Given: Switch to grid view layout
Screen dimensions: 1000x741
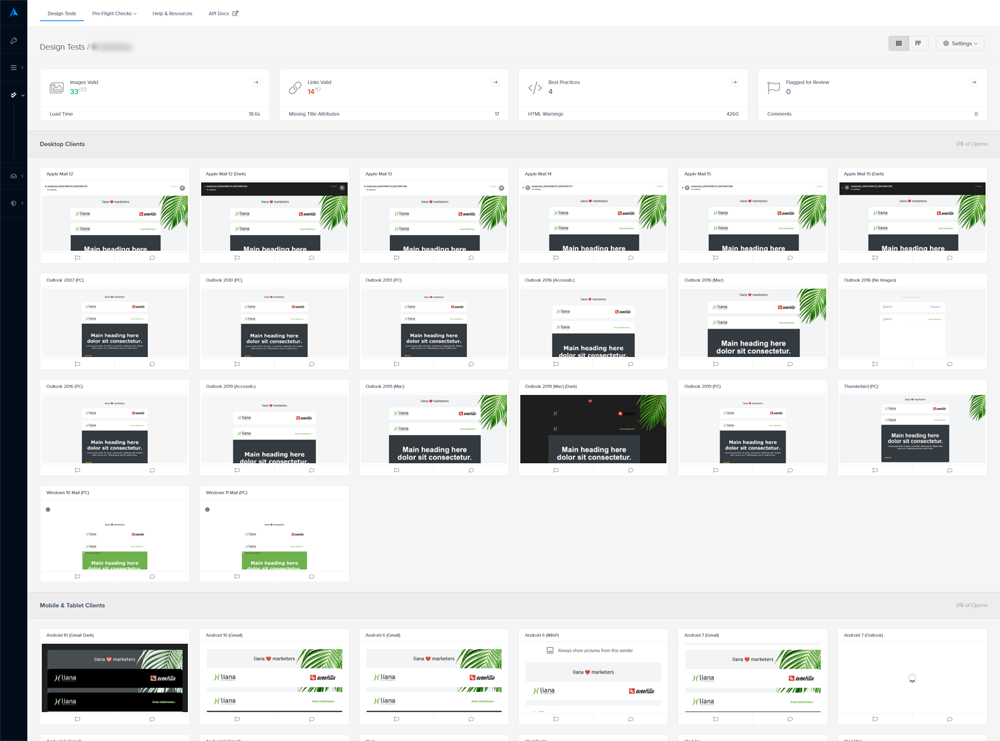Looking at the screenshot, I should click(898, 43).
